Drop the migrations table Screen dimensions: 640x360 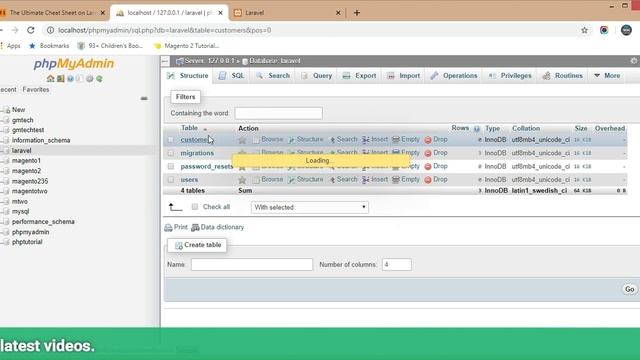tap(436, 153)
